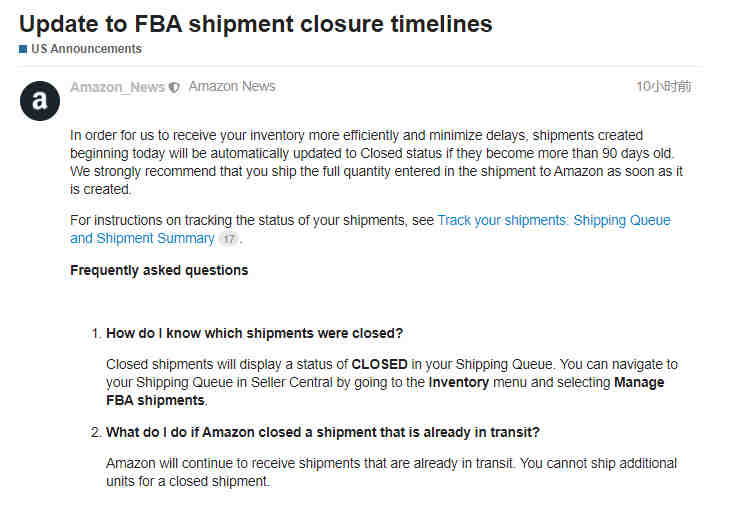Open the US Announcements category

pyautogui.click(x=86, y=49)
